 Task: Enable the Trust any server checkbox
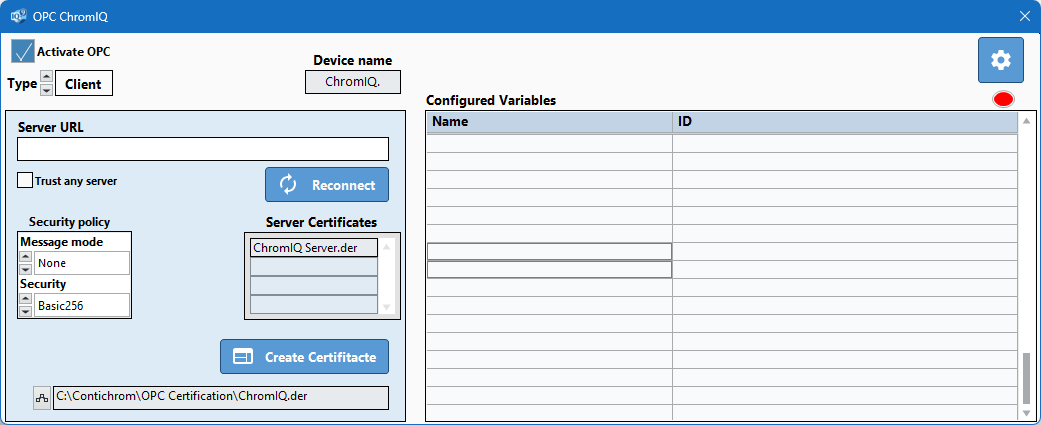(25, 180)
